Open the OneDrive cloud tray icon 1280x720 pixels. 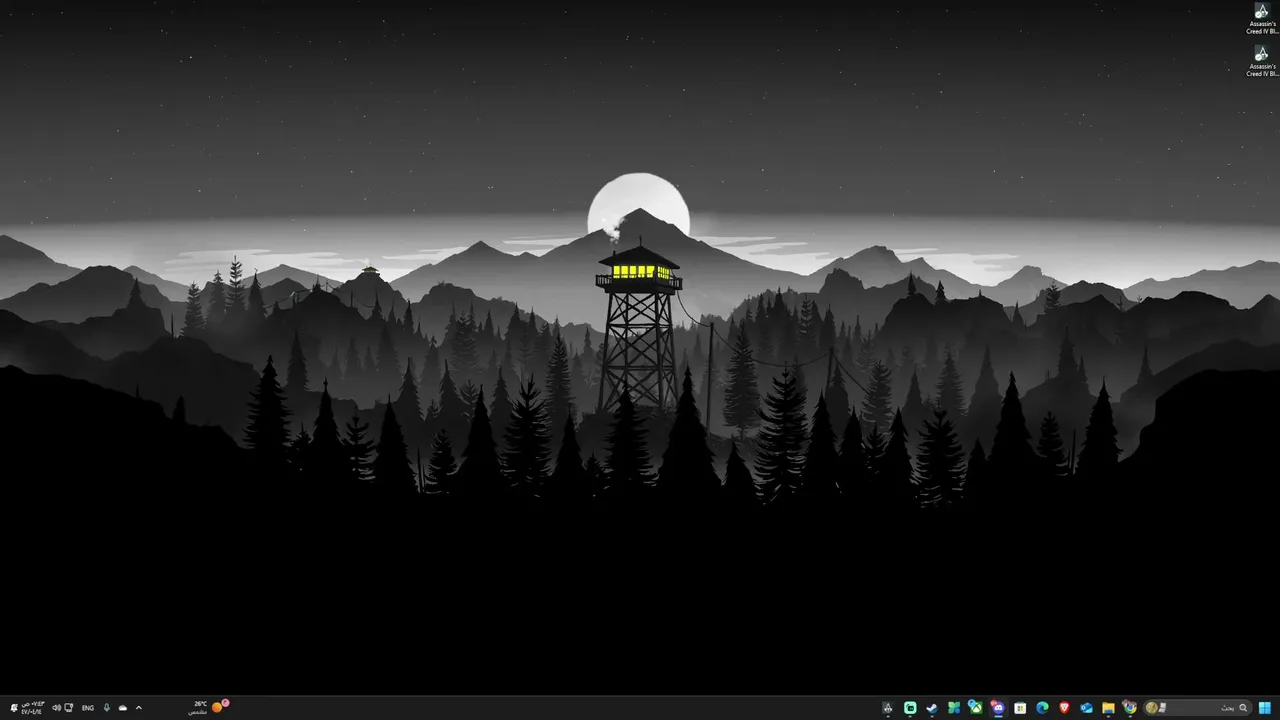click(x=123, y=708)
